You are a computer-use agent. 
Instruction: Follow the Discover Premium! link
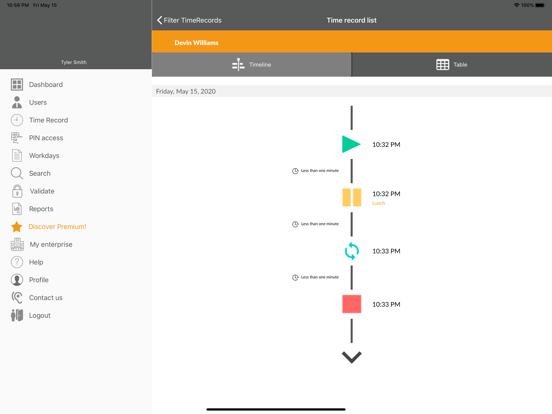point(57,227)
